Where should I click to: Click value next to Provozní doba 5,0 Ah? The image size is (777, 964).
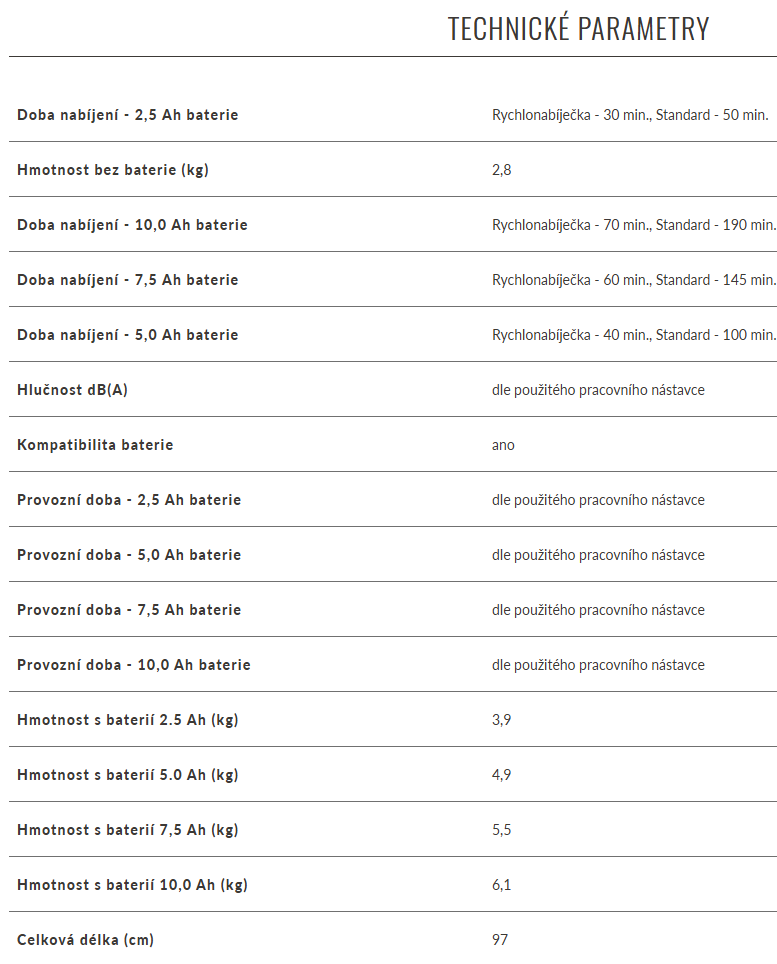[x=598, y=555]
